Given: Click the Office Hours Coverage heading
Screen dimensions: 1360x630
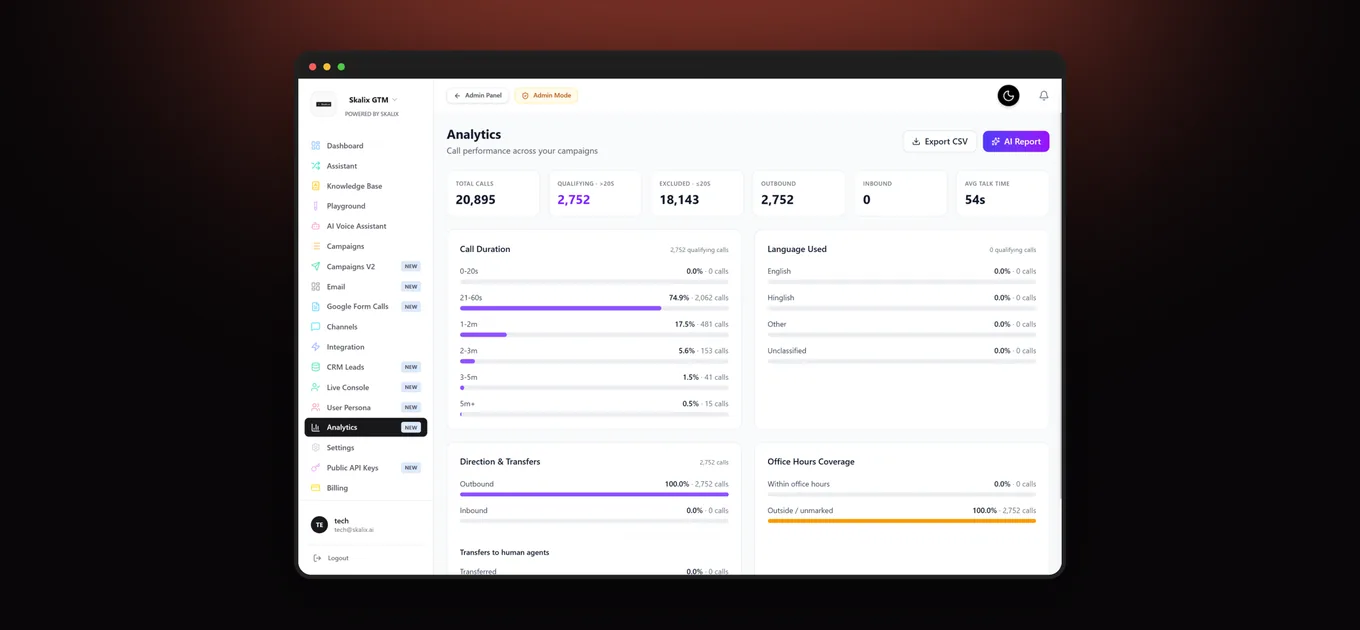Looking at the screenshot, I should (x=811, y=462).
